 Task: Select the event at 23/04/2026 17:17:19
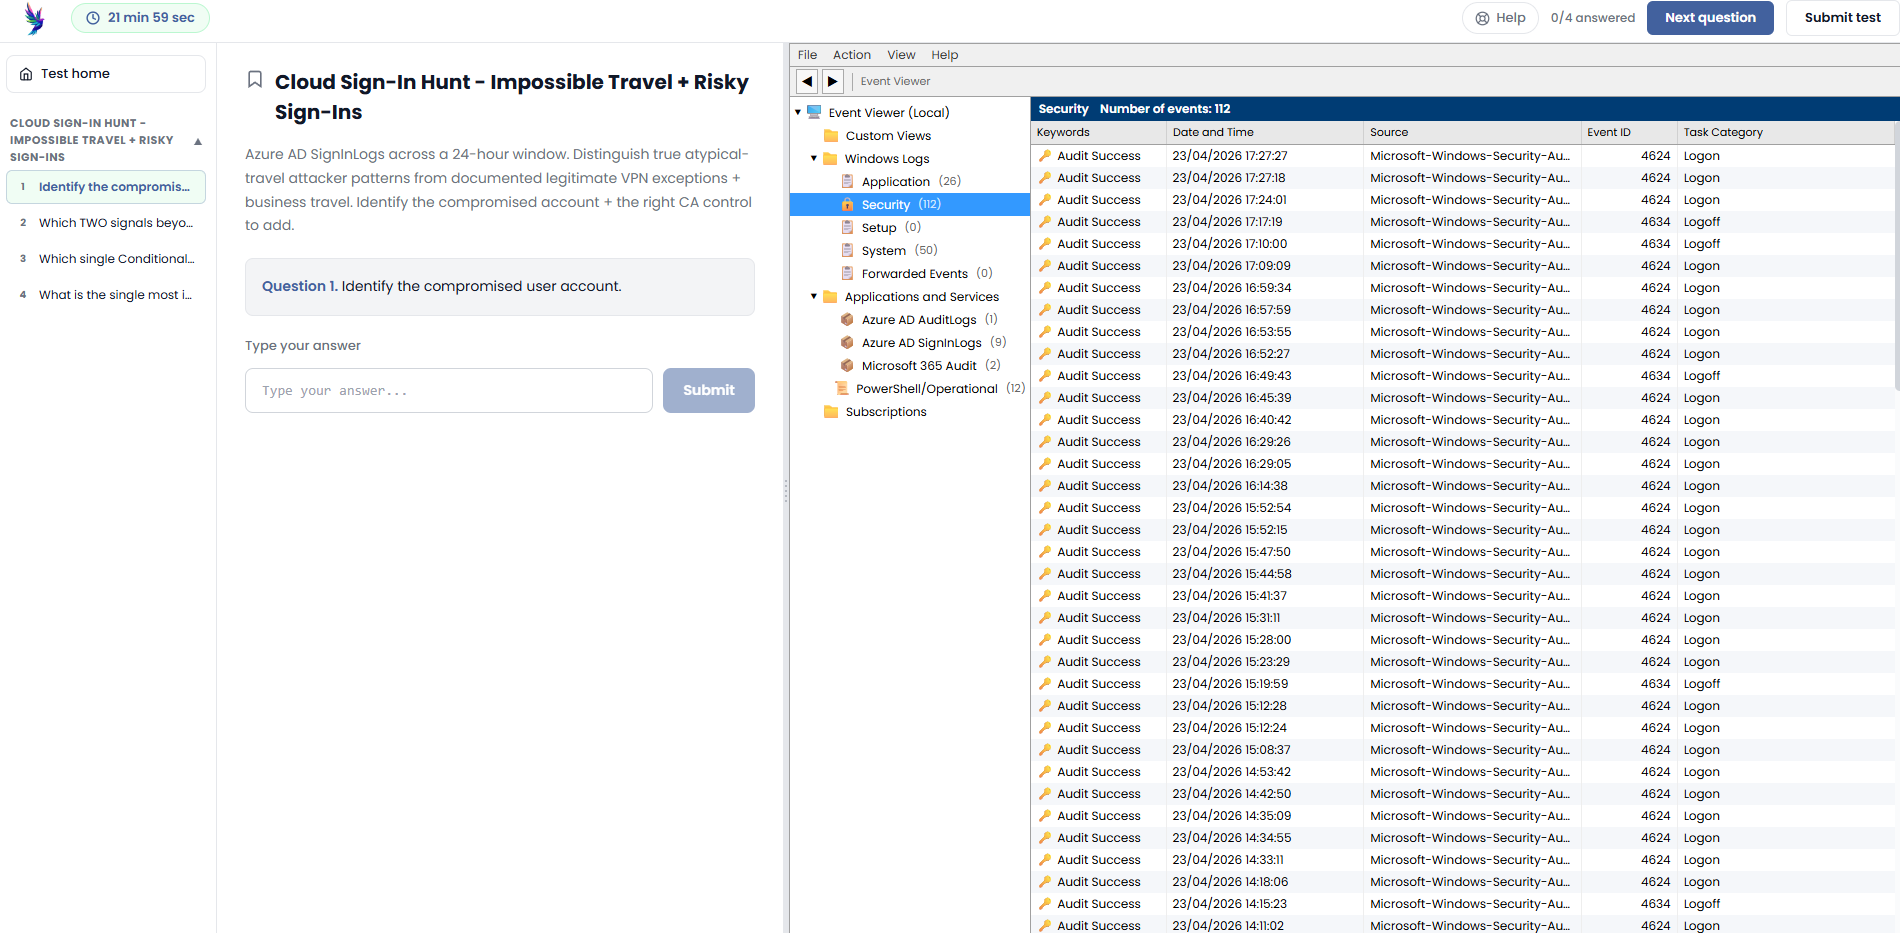1463,222
